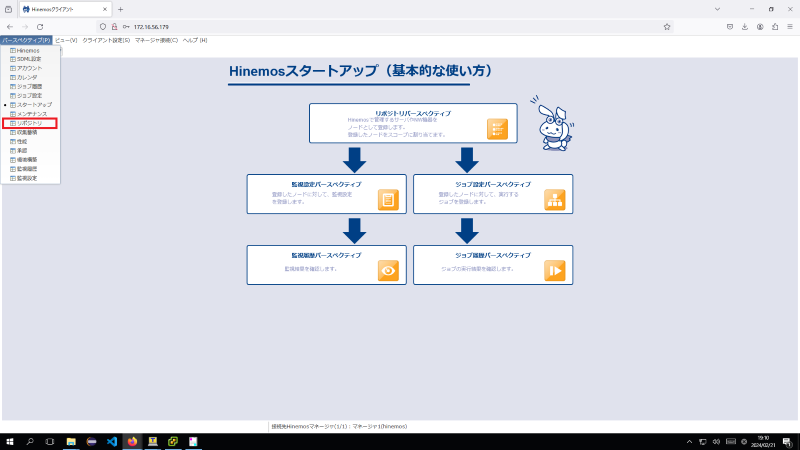
Task: Click the clipboard icon in 監視設定パースペクティブ card
Action: pos(388,199)
